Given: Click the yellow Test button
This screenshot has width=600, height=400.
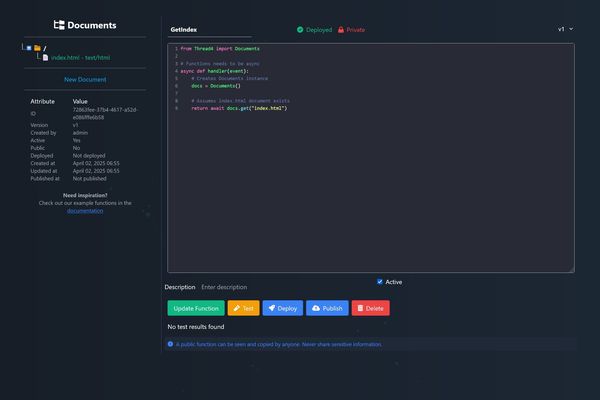Looking at the screenshot, I should (243, 308).
